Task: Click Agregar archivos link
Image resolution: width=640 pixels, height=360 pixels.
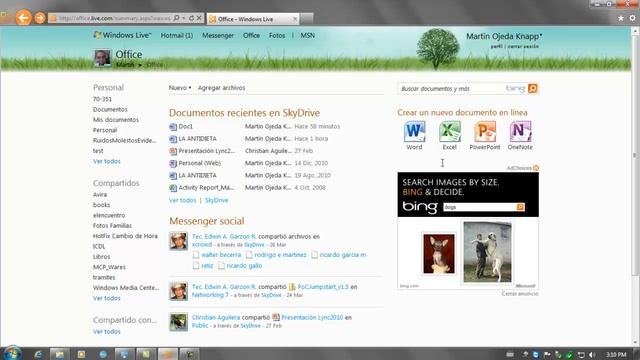Action: [221, 88]
